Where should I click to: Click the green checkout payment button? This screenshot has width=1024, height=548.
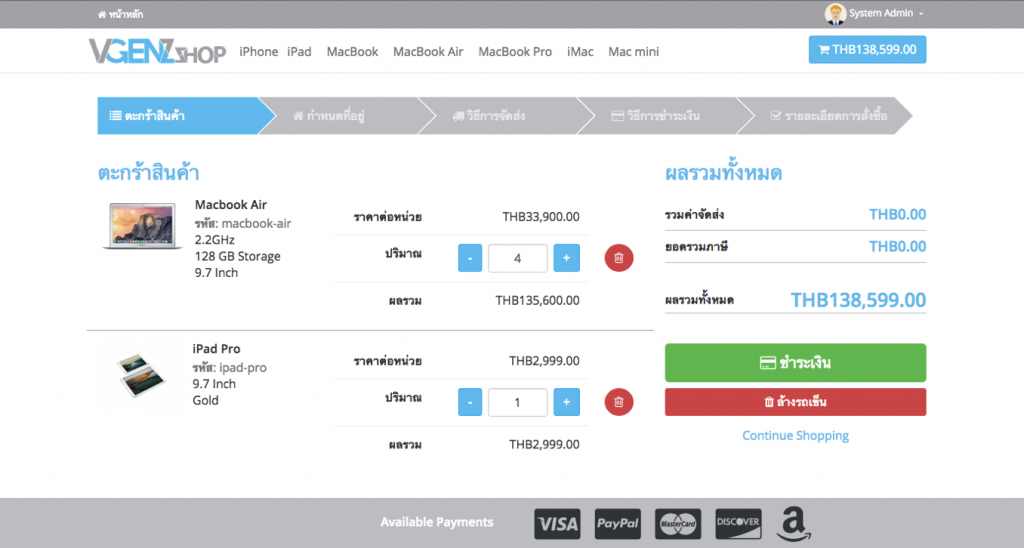coord(795,363)
